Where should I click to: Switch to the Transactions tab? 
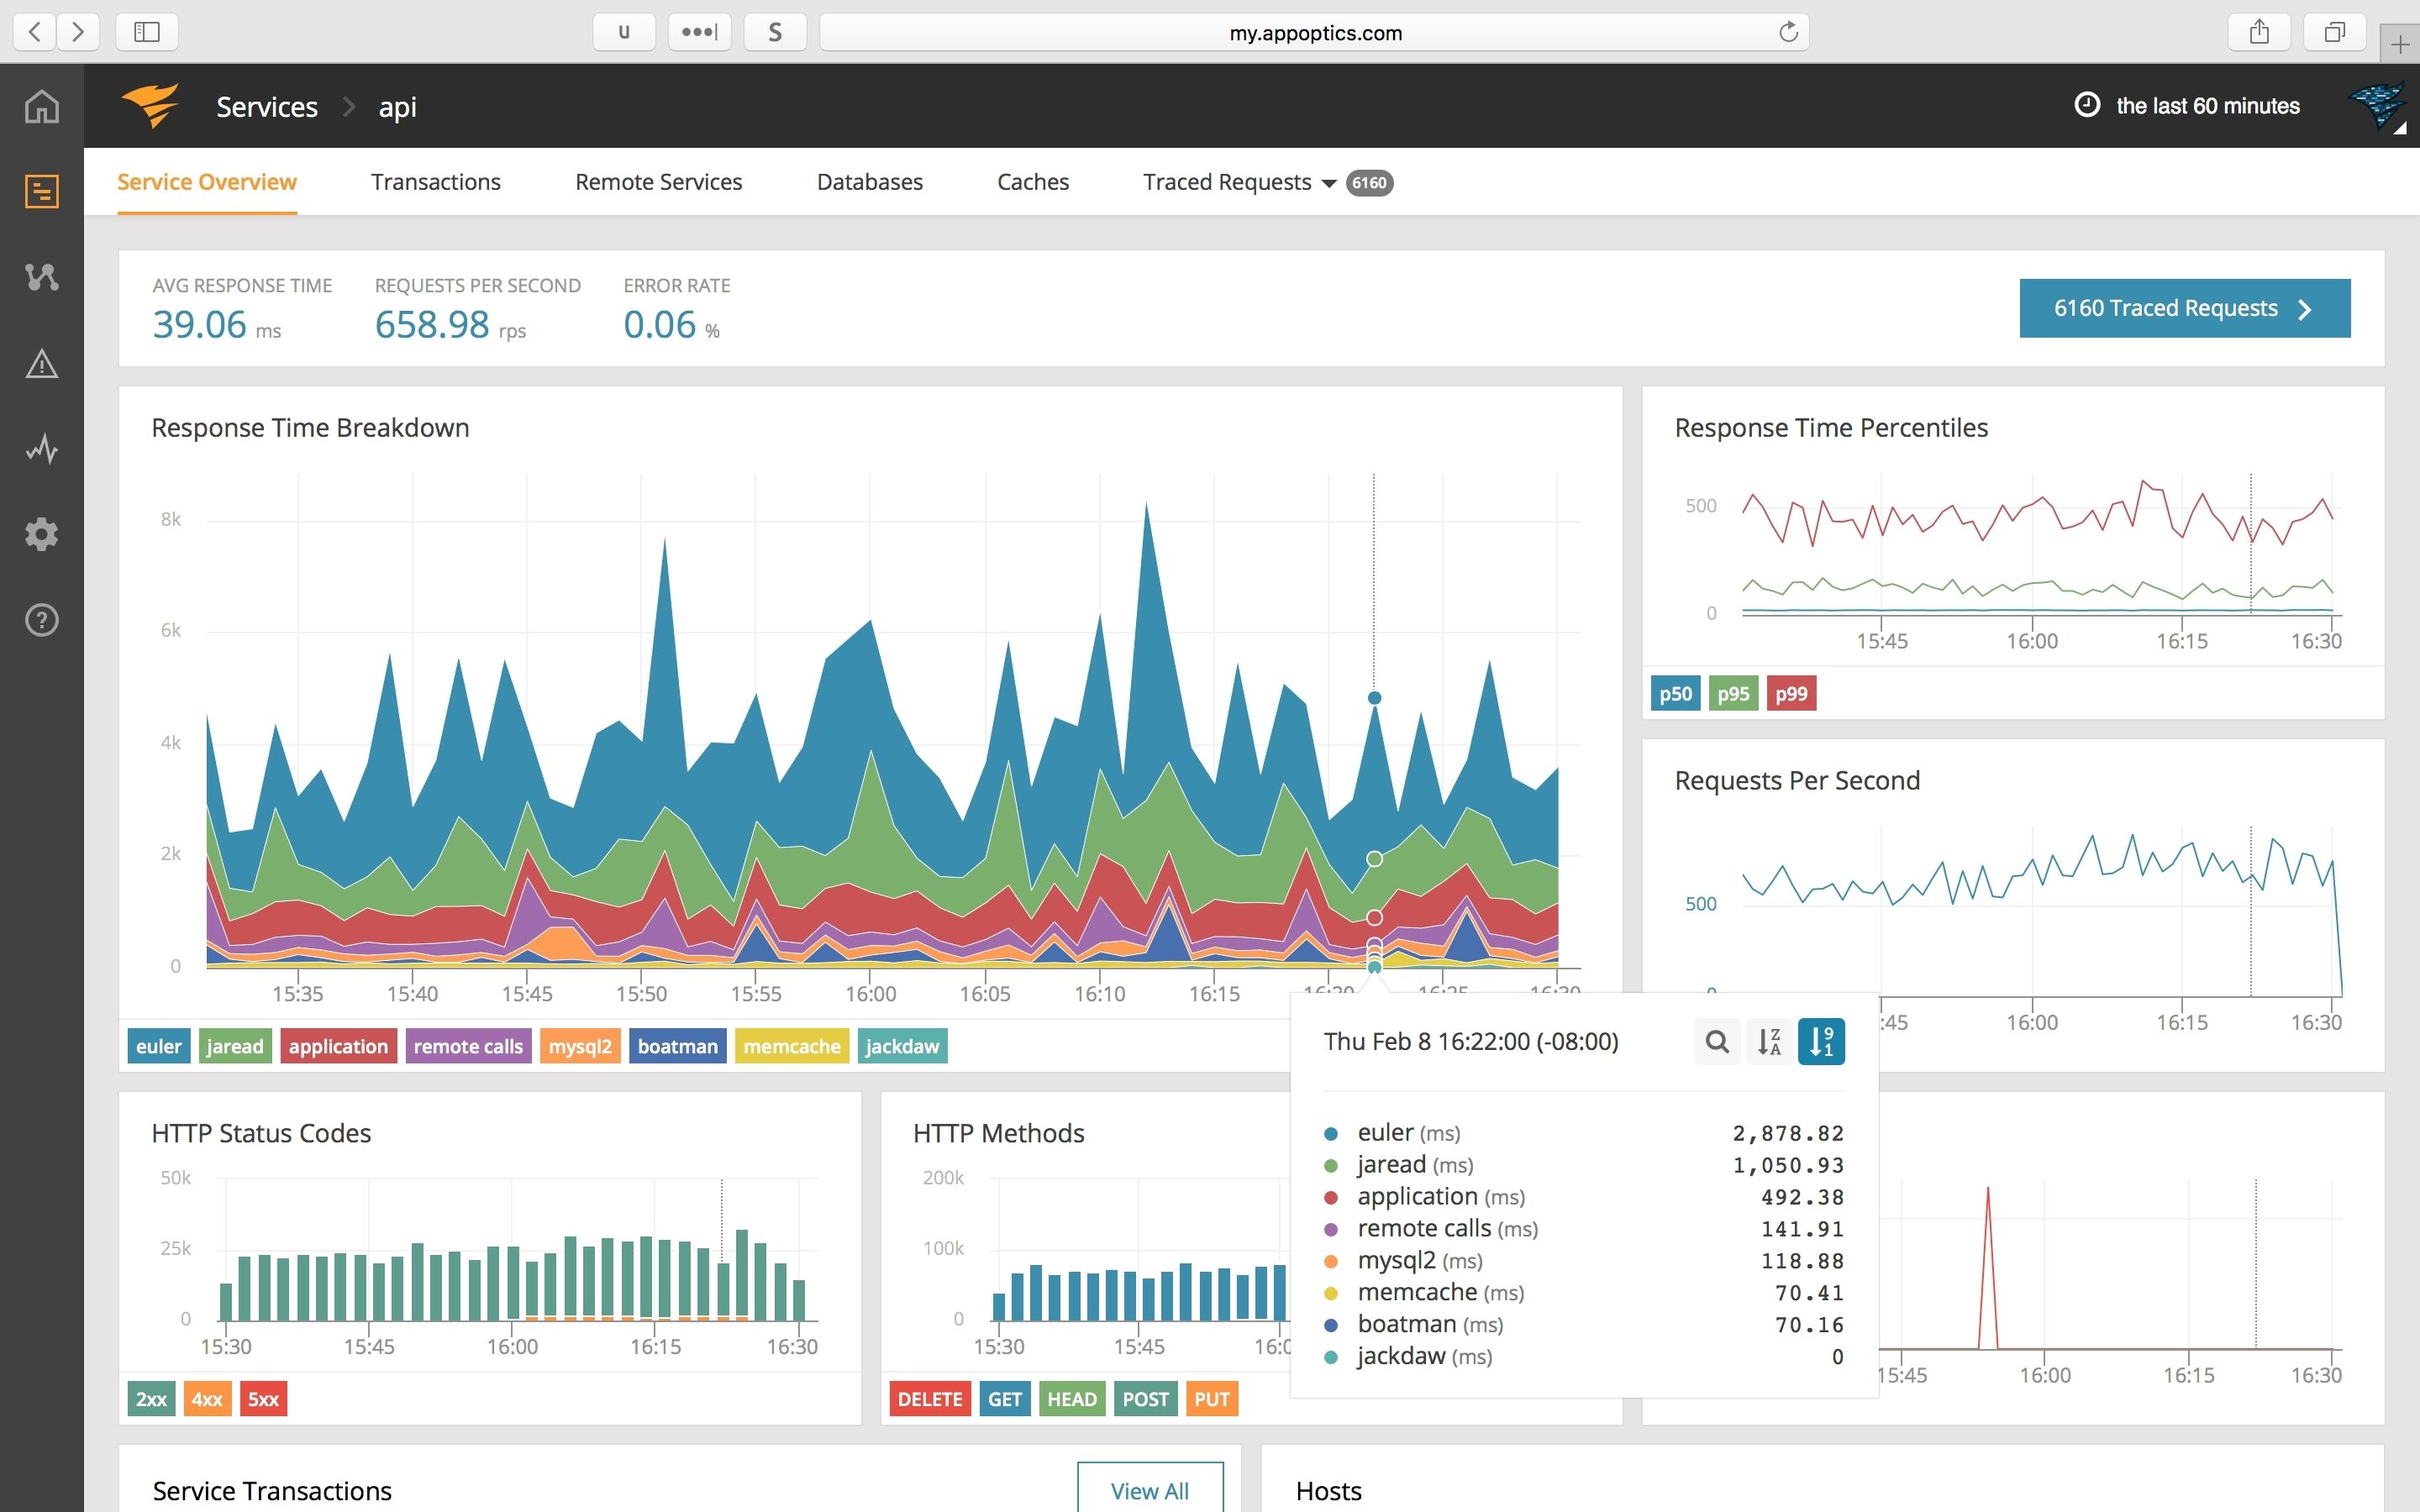click(435, 182)
